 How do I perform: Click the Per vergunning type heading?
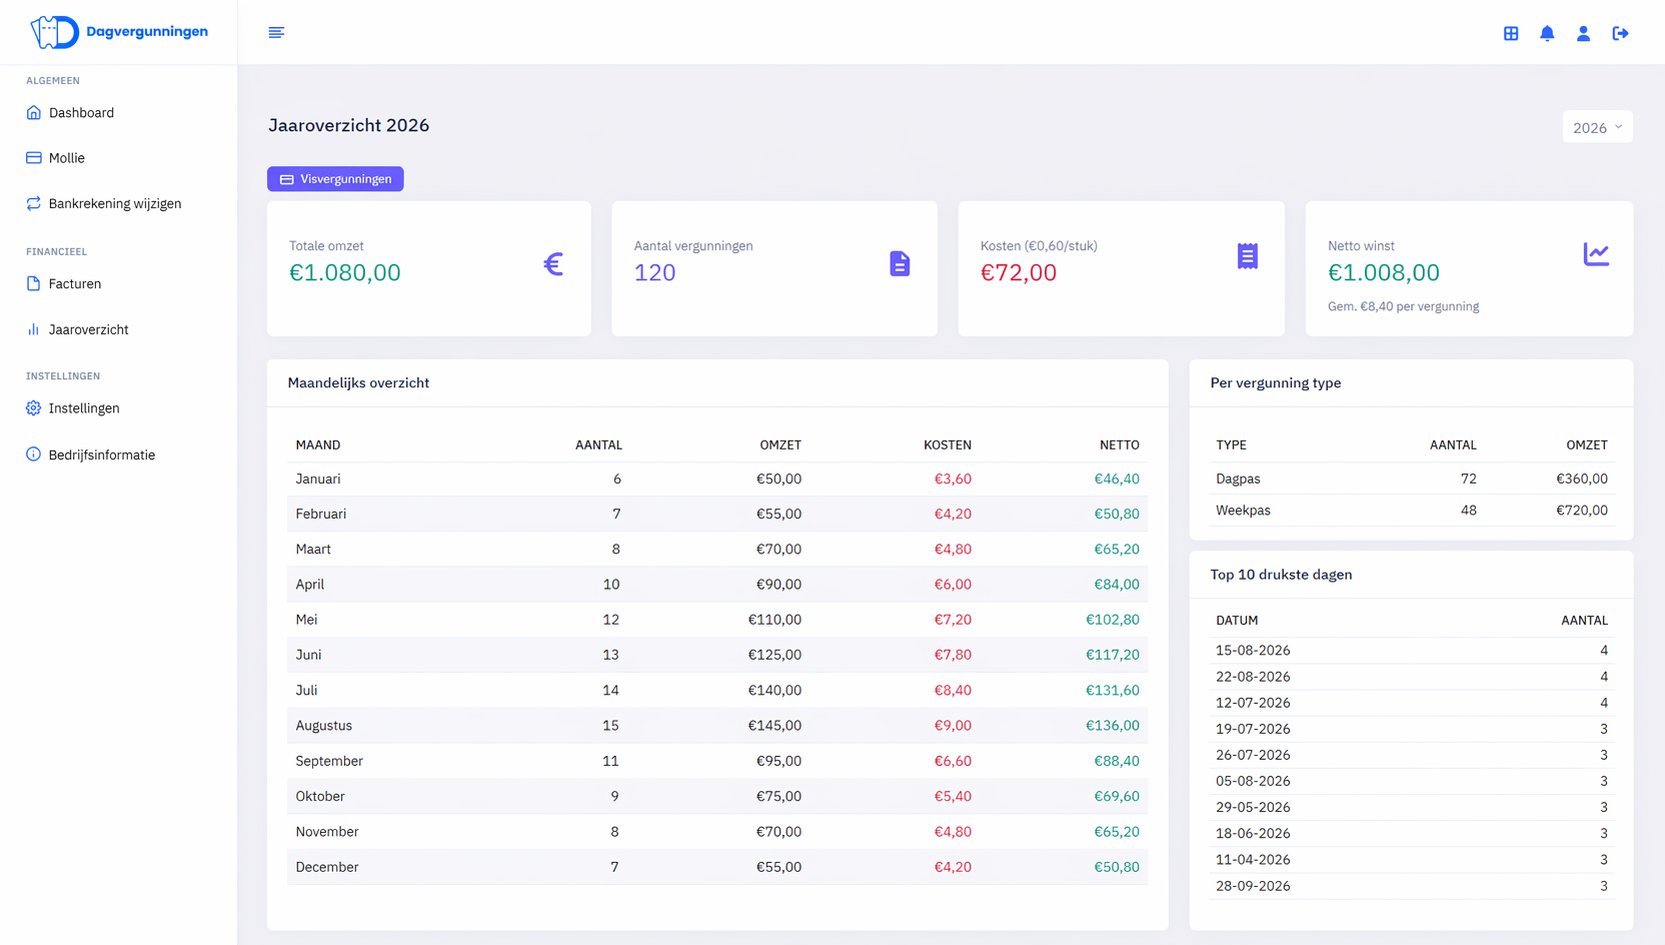point(1276,383)
